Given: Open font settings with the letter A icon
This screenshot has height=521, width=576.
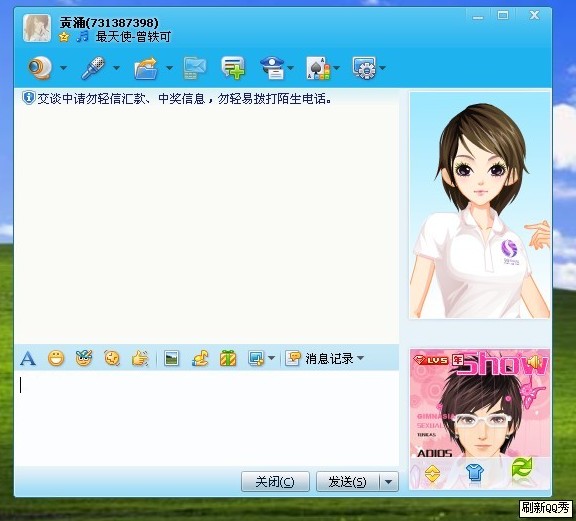Looking at the screenshot, I should [28, 358].
